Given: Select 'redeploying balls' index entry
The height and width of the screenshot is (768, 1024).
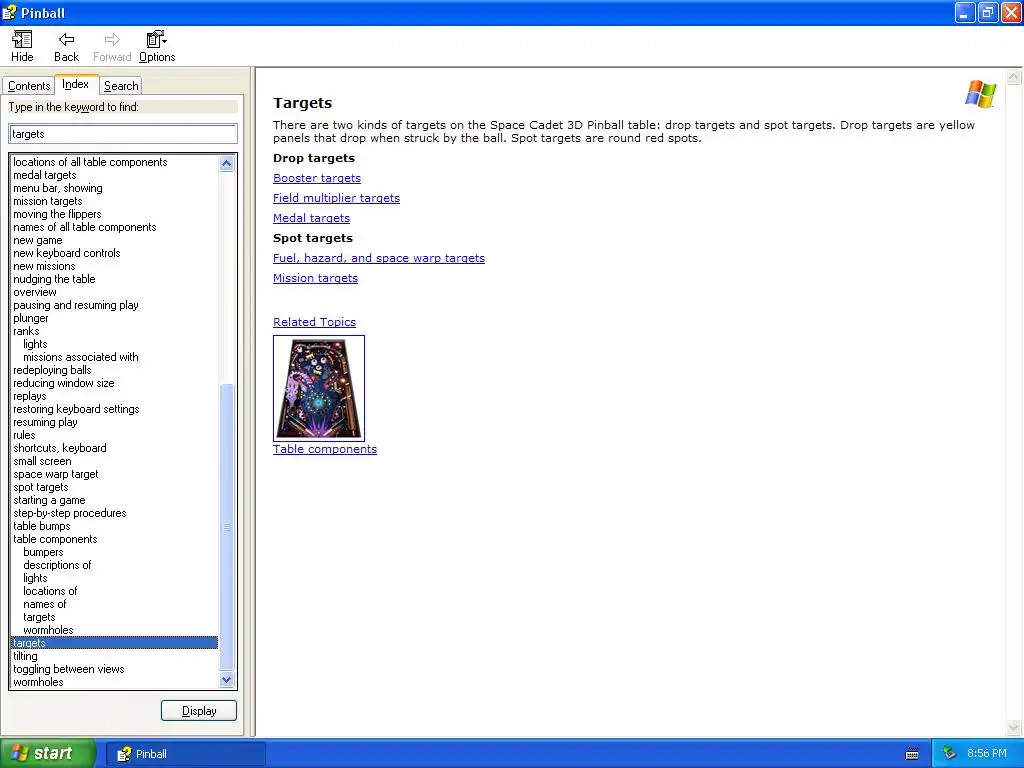Looking at the screenshot, I should pos(52,370).
